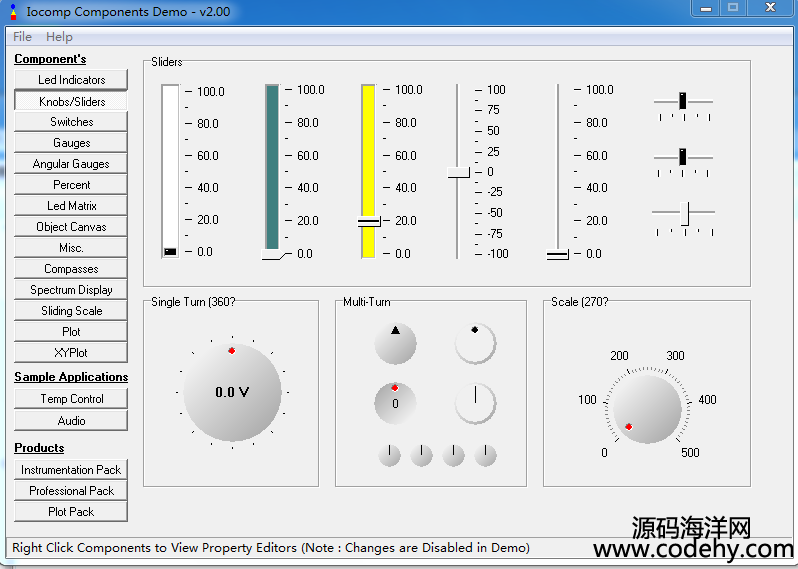Open the Sliding Scale page
798x569 pixels.
[x=71, y=310]
